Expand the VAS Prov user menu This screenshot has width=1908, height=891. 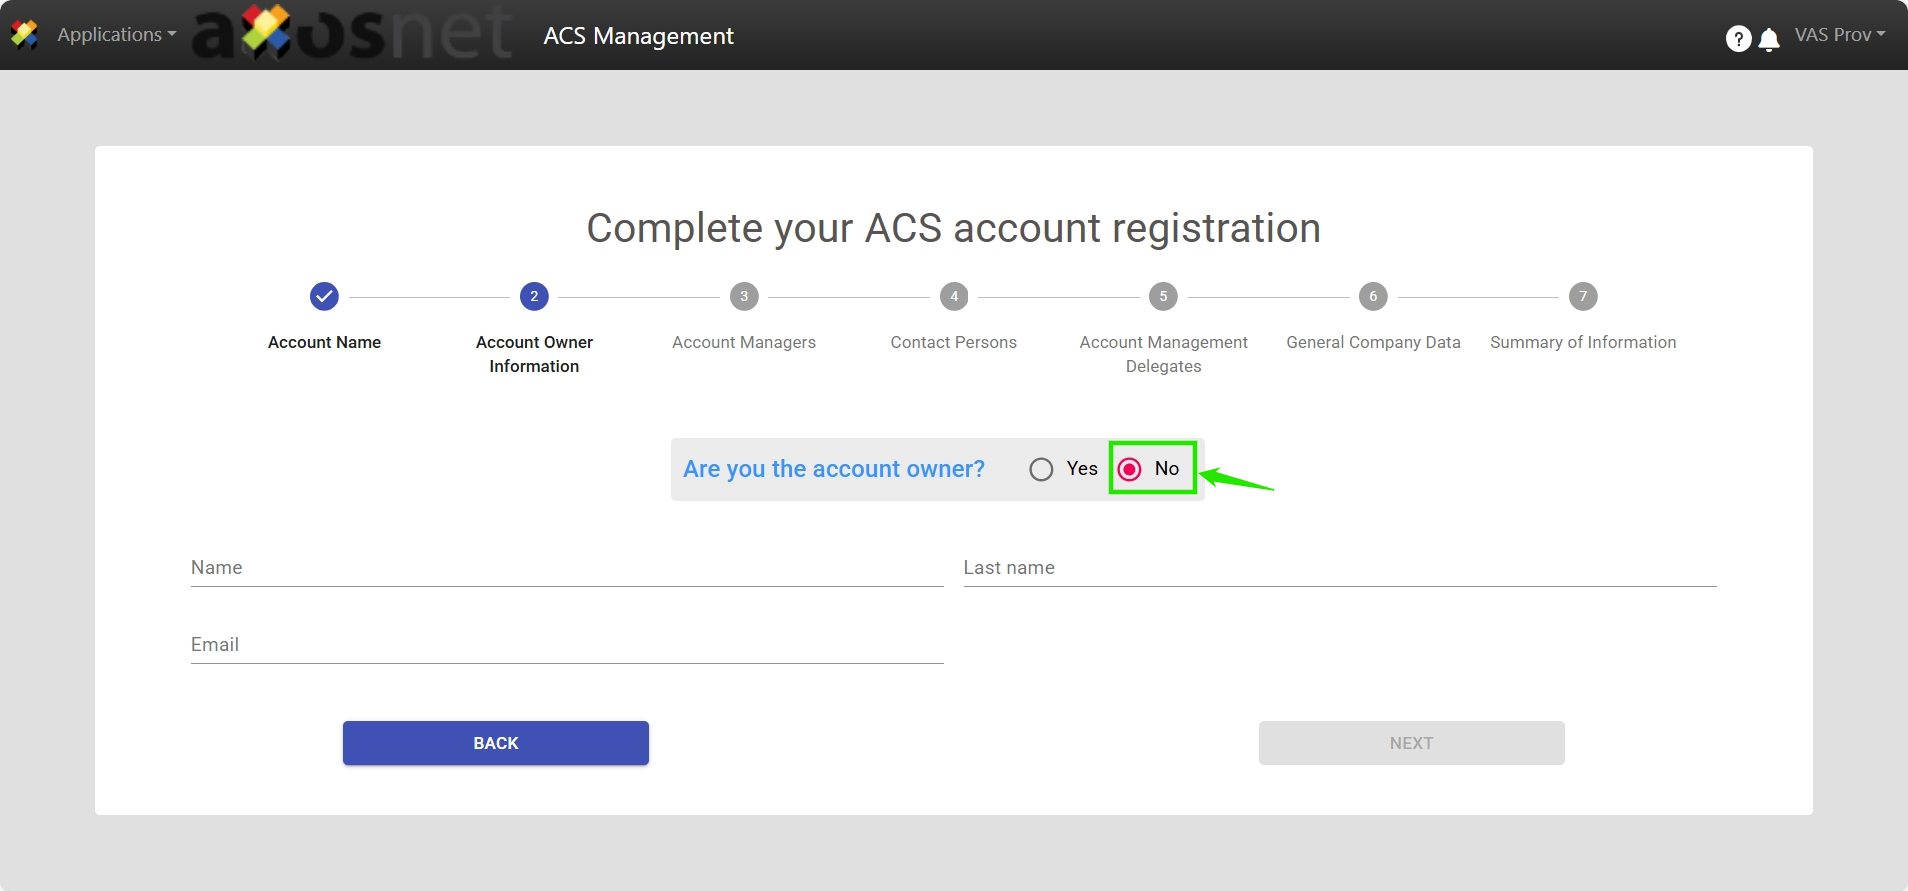(x=1839, y=35)
